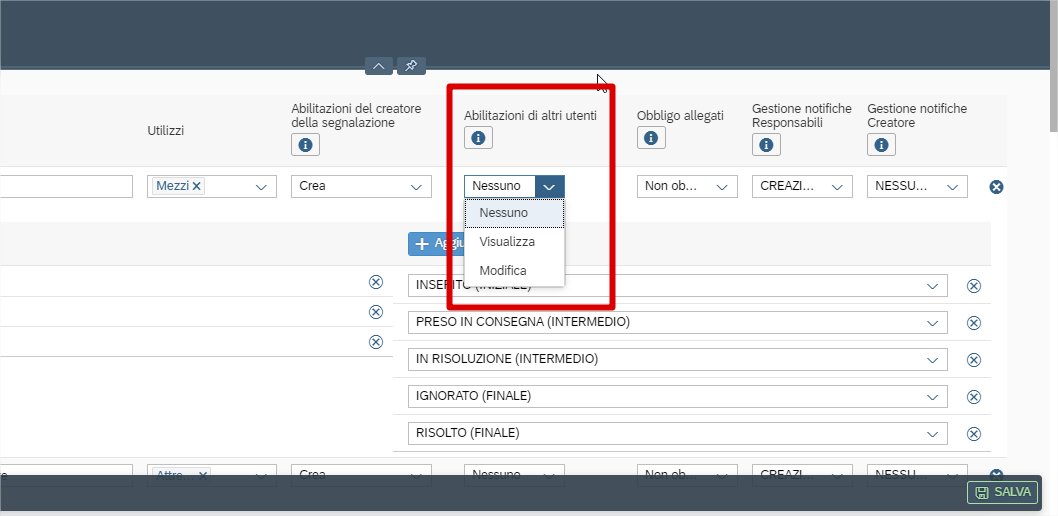The height and width of the screenshot is (516, 1058).
Task: Open info for Abilitazioni di altri utenti
Action: [478, 138]
